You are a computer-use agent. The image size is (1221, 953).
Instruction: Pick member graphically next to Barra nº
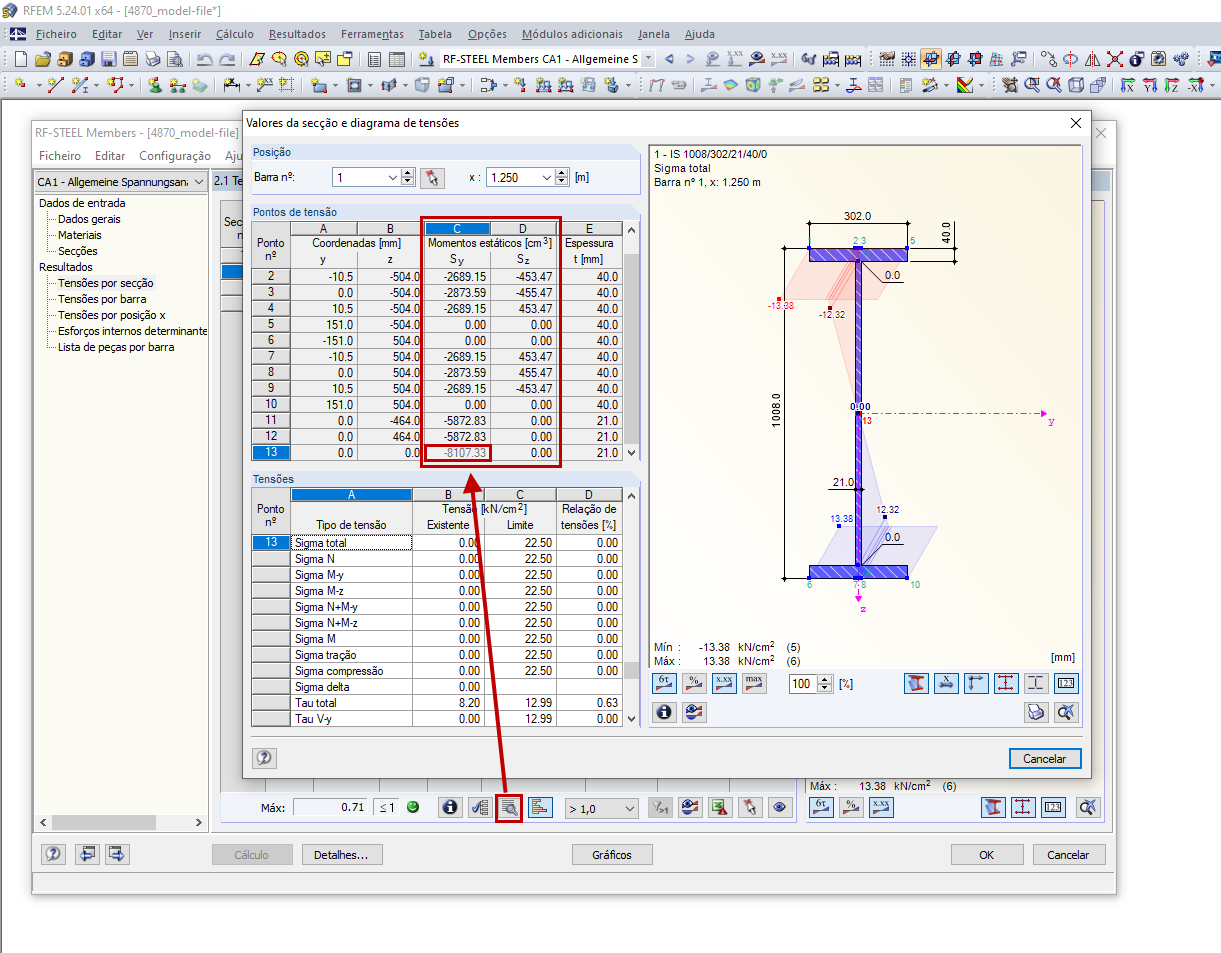tap(431, 177)
